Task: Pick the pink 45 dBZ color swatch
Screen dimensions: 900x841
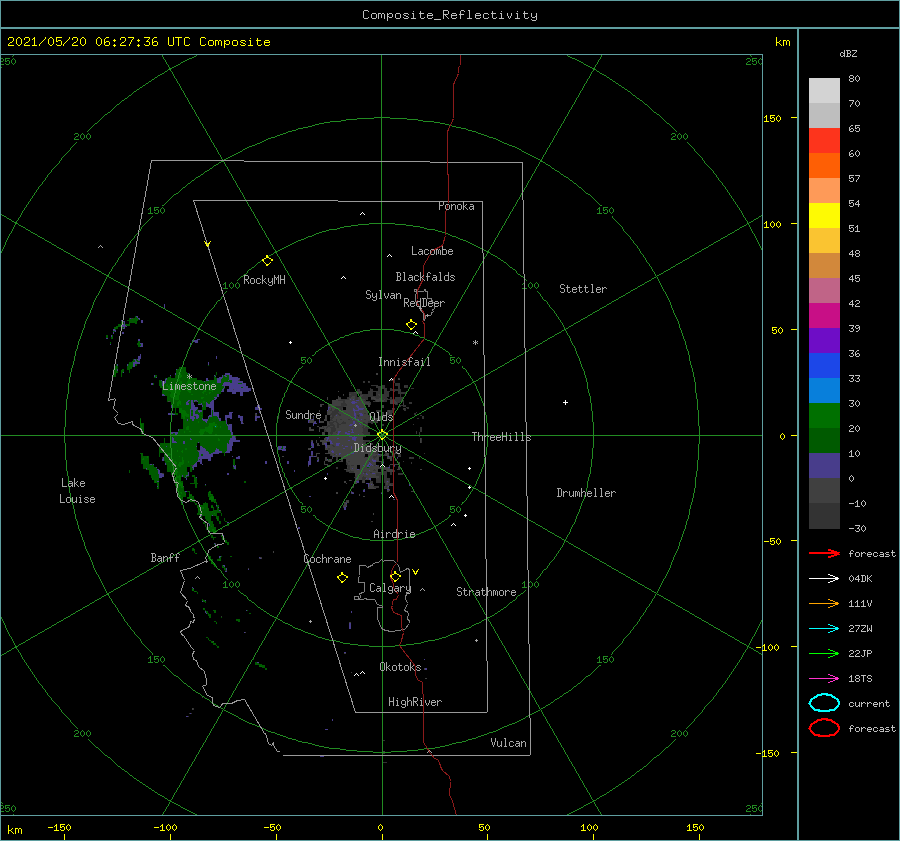Action: pos(824,290)
